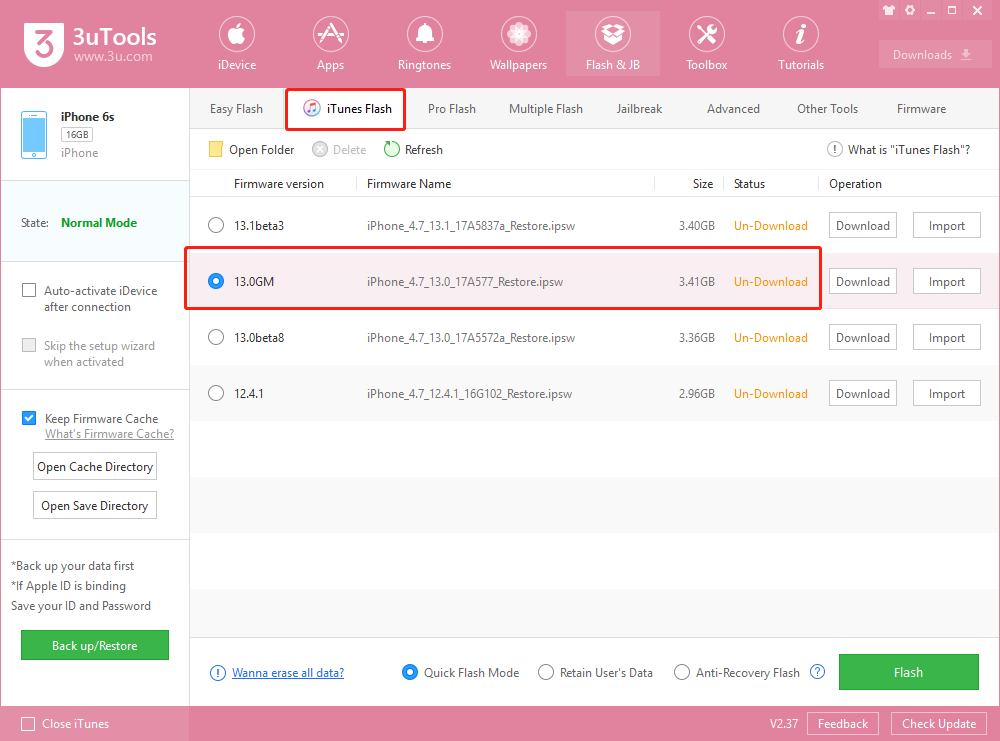Open the Jailbreak tab

[x=639, y=109]
